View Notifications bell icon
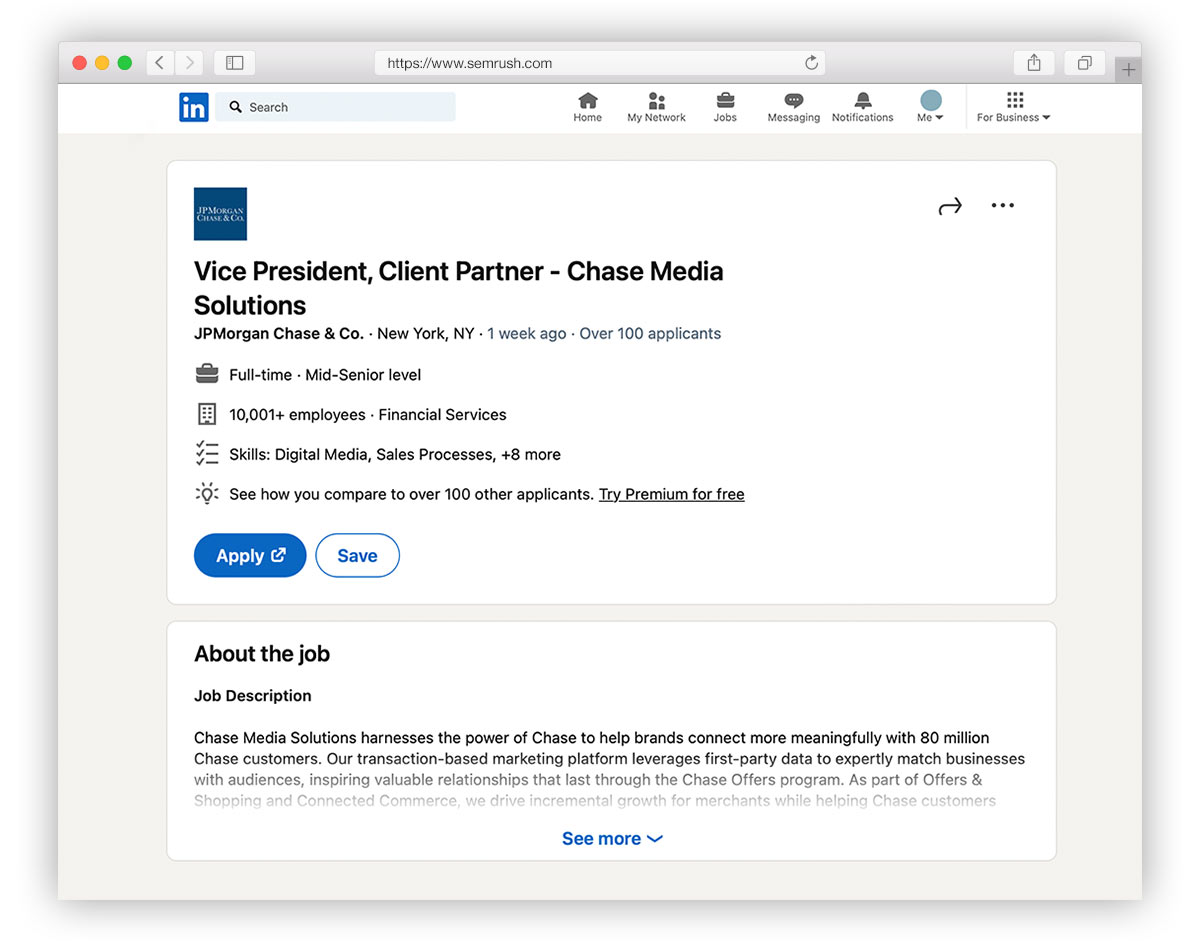The width and height of the screenshot is (1200, 941). point(862,101)
